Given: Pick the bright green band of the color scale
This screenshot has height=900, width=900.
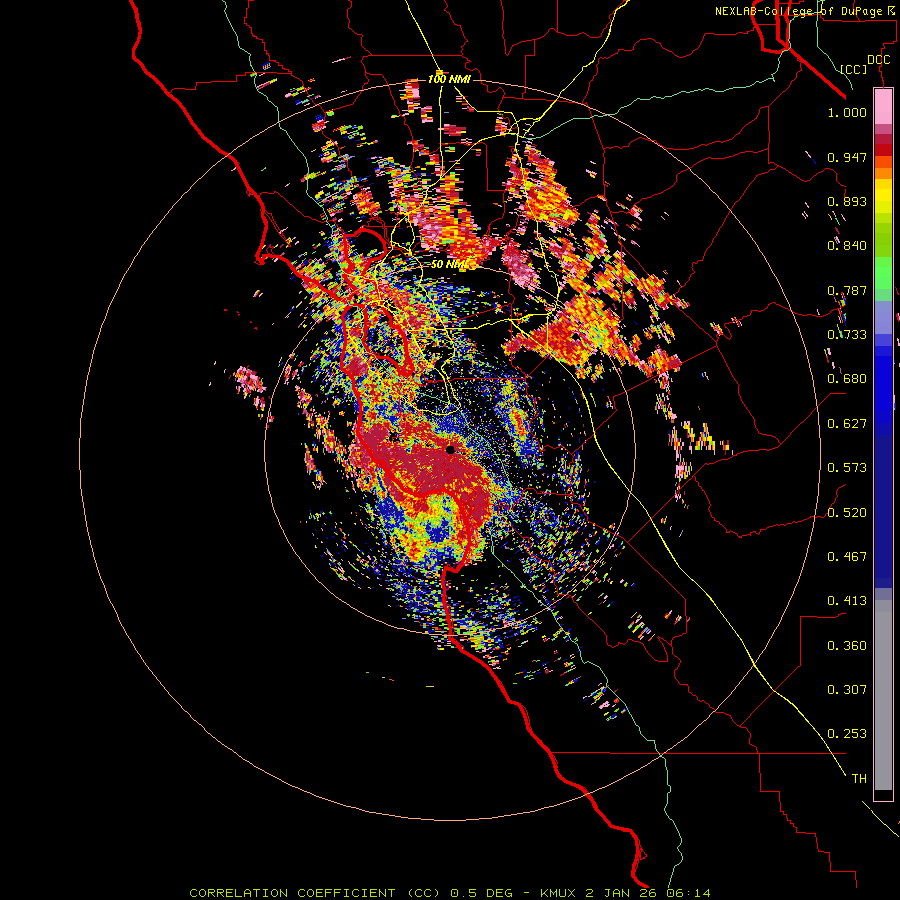Looking at the screenshot, I should 883,273.
